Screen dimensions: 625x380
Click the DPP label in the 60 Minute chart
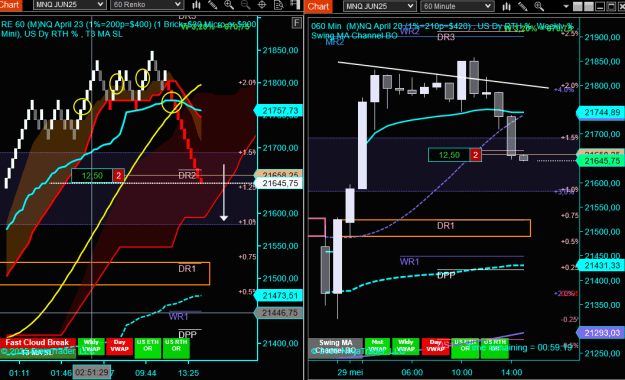coord(446,275)
